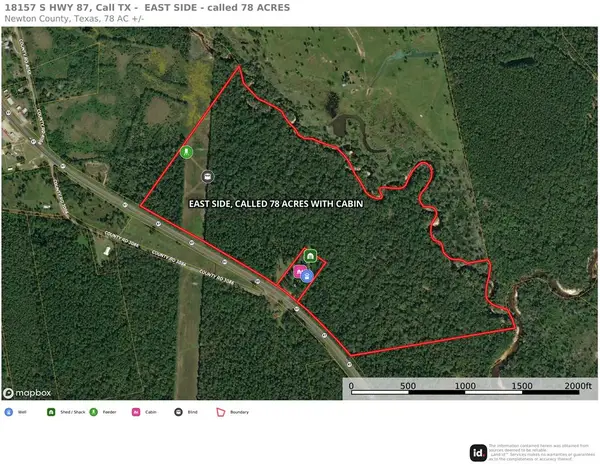The image size is (600, 464).
Task: Open the mapbox logo link
Action: point(27,393)
